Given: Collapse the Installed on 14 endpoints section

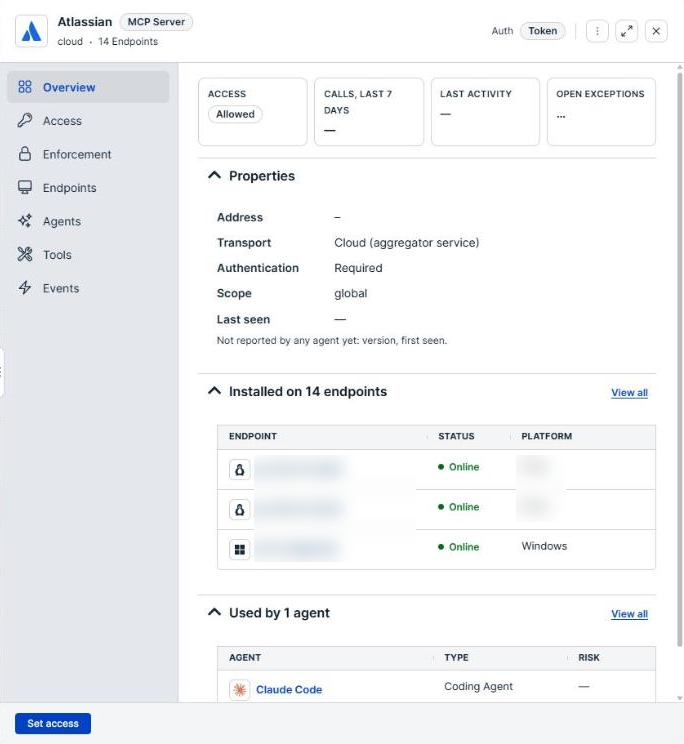Looking at the screenshot, I should pos(214,391).
